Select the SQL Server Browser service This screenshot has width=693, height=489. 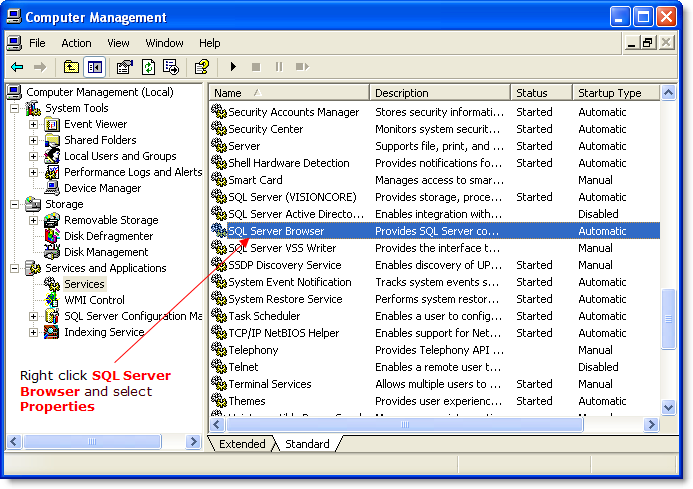276,231
